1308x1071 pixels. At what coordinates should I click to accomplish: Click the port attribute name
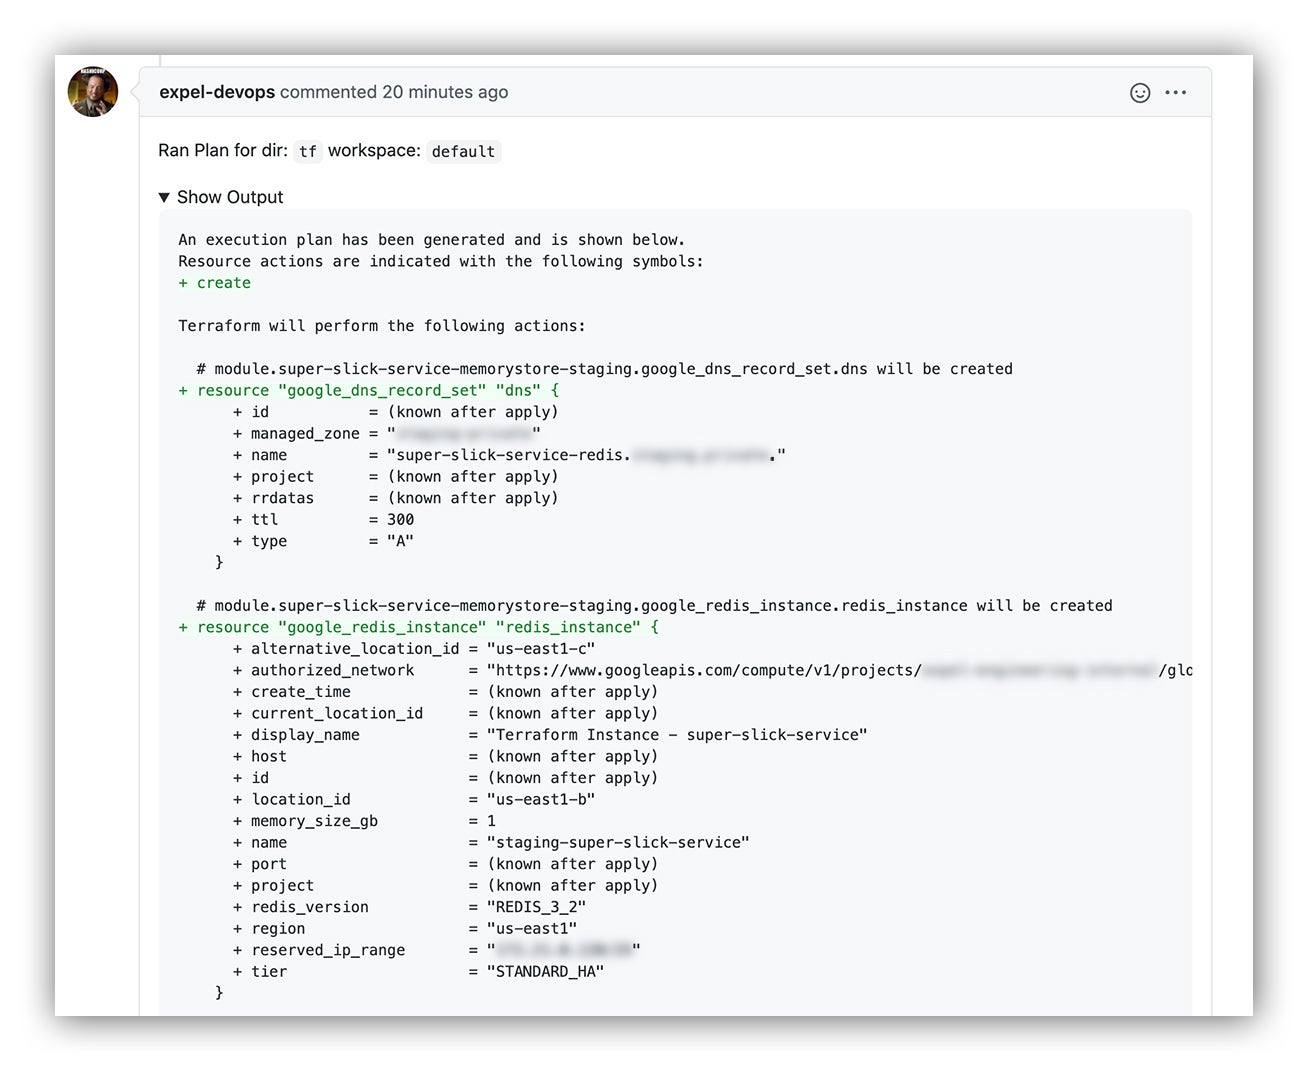[x=269, y=864]
